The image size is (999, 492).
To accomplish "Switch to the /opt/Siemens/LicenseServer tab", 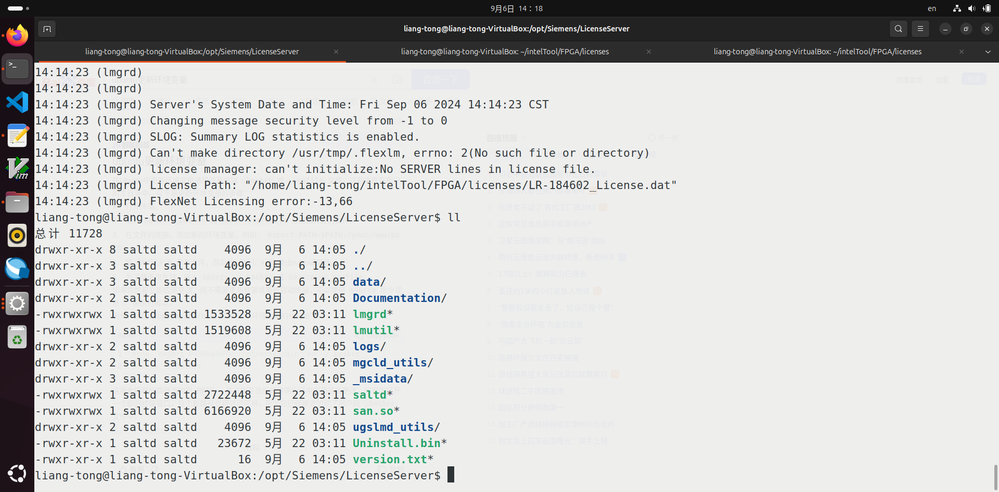I will (192, 52).
